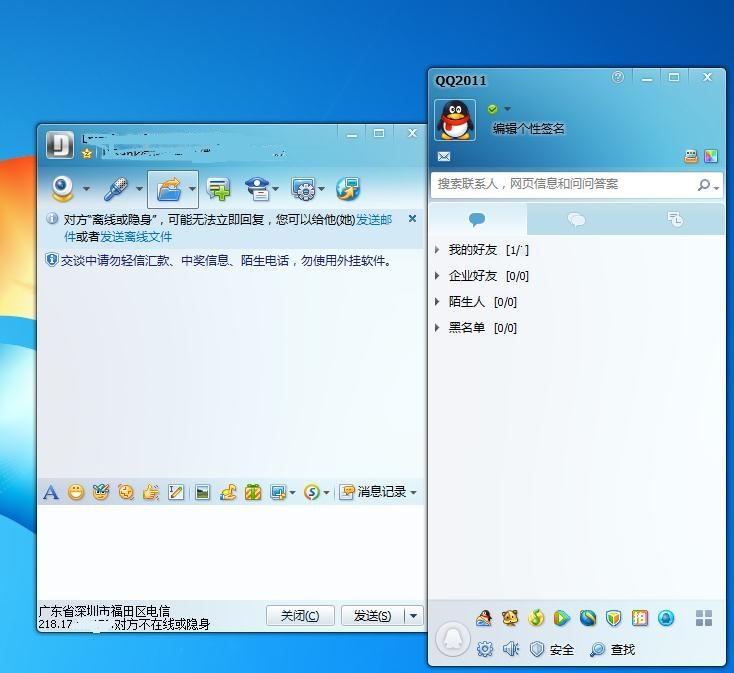The image size is (734, 673).
Task: Toggle sound with the speaker icon
Action: (511, 649)
